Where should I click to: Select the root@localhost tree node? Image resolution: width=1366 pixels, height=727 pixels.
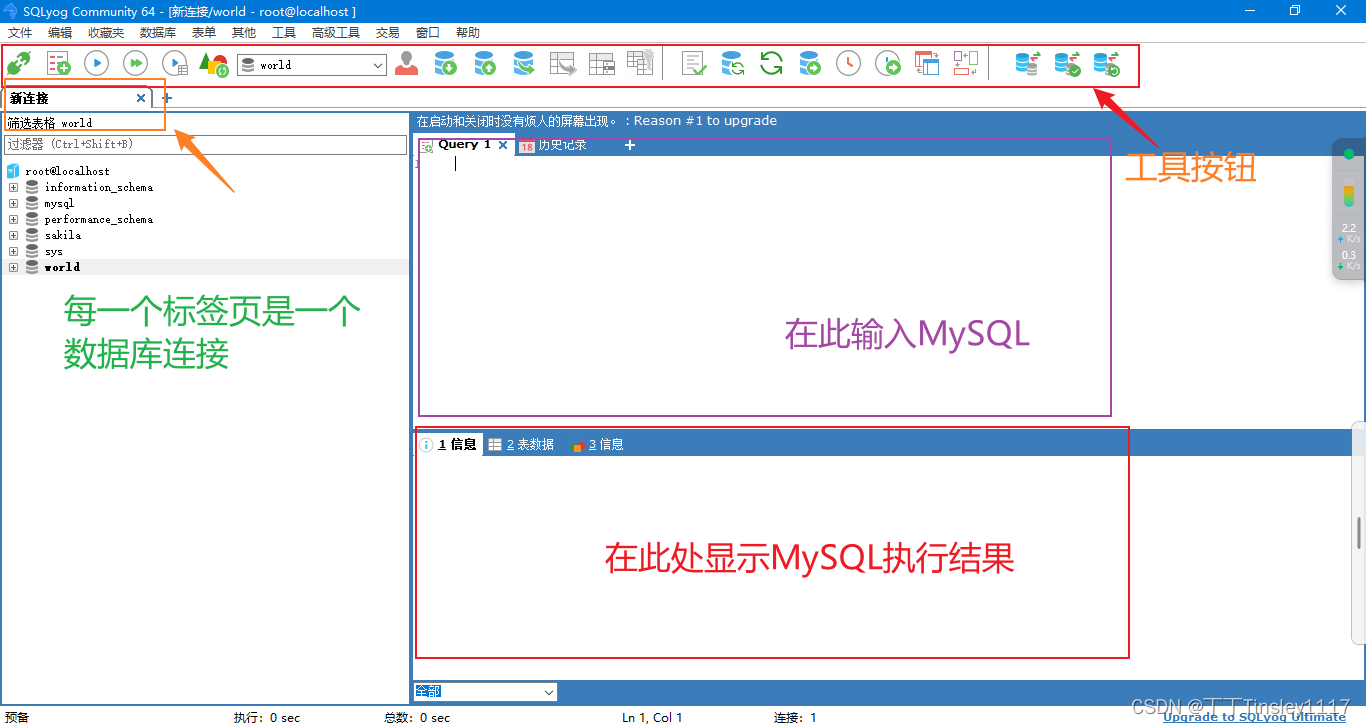pyautogui.click(x=67, y=171)
